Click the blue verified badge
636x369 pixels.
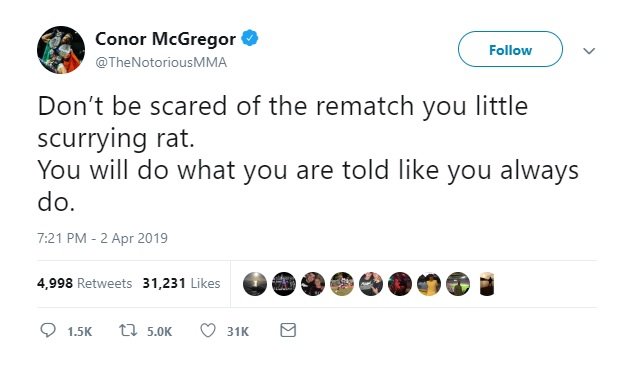250,38
